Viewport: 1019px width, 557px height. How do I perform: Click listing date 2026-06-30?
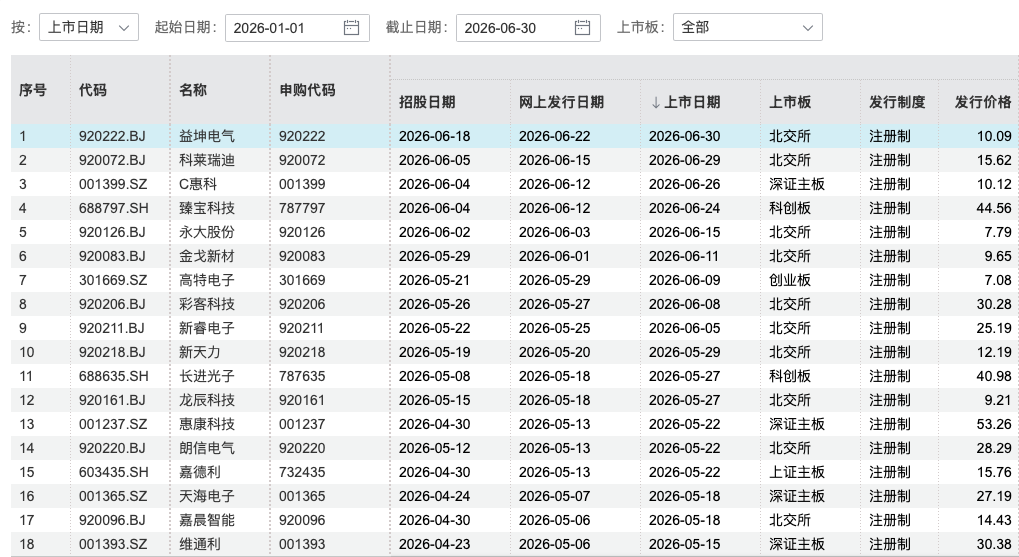[x=684, y=136]
